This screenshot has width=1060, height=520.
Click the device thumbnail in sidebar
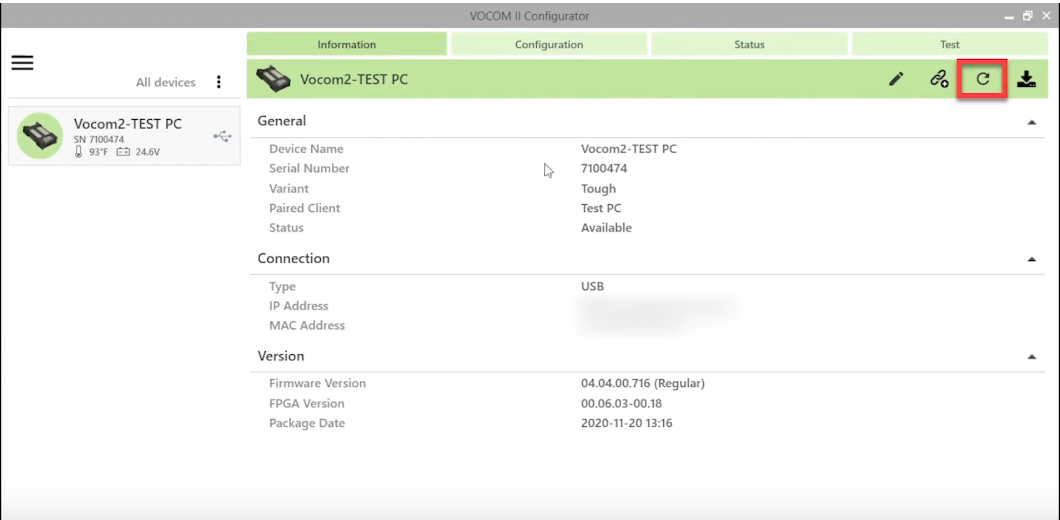(39, 136)
